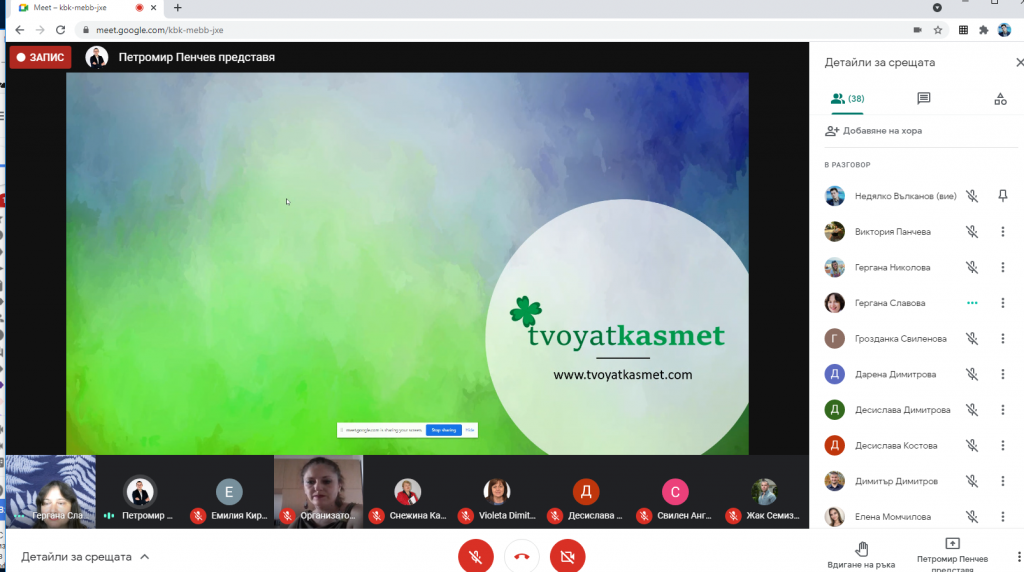Image resolution: width=1024 pixels, height=572 pixels.
Task: Open more options for Десислава Костова
Action: pos(1002,445)
